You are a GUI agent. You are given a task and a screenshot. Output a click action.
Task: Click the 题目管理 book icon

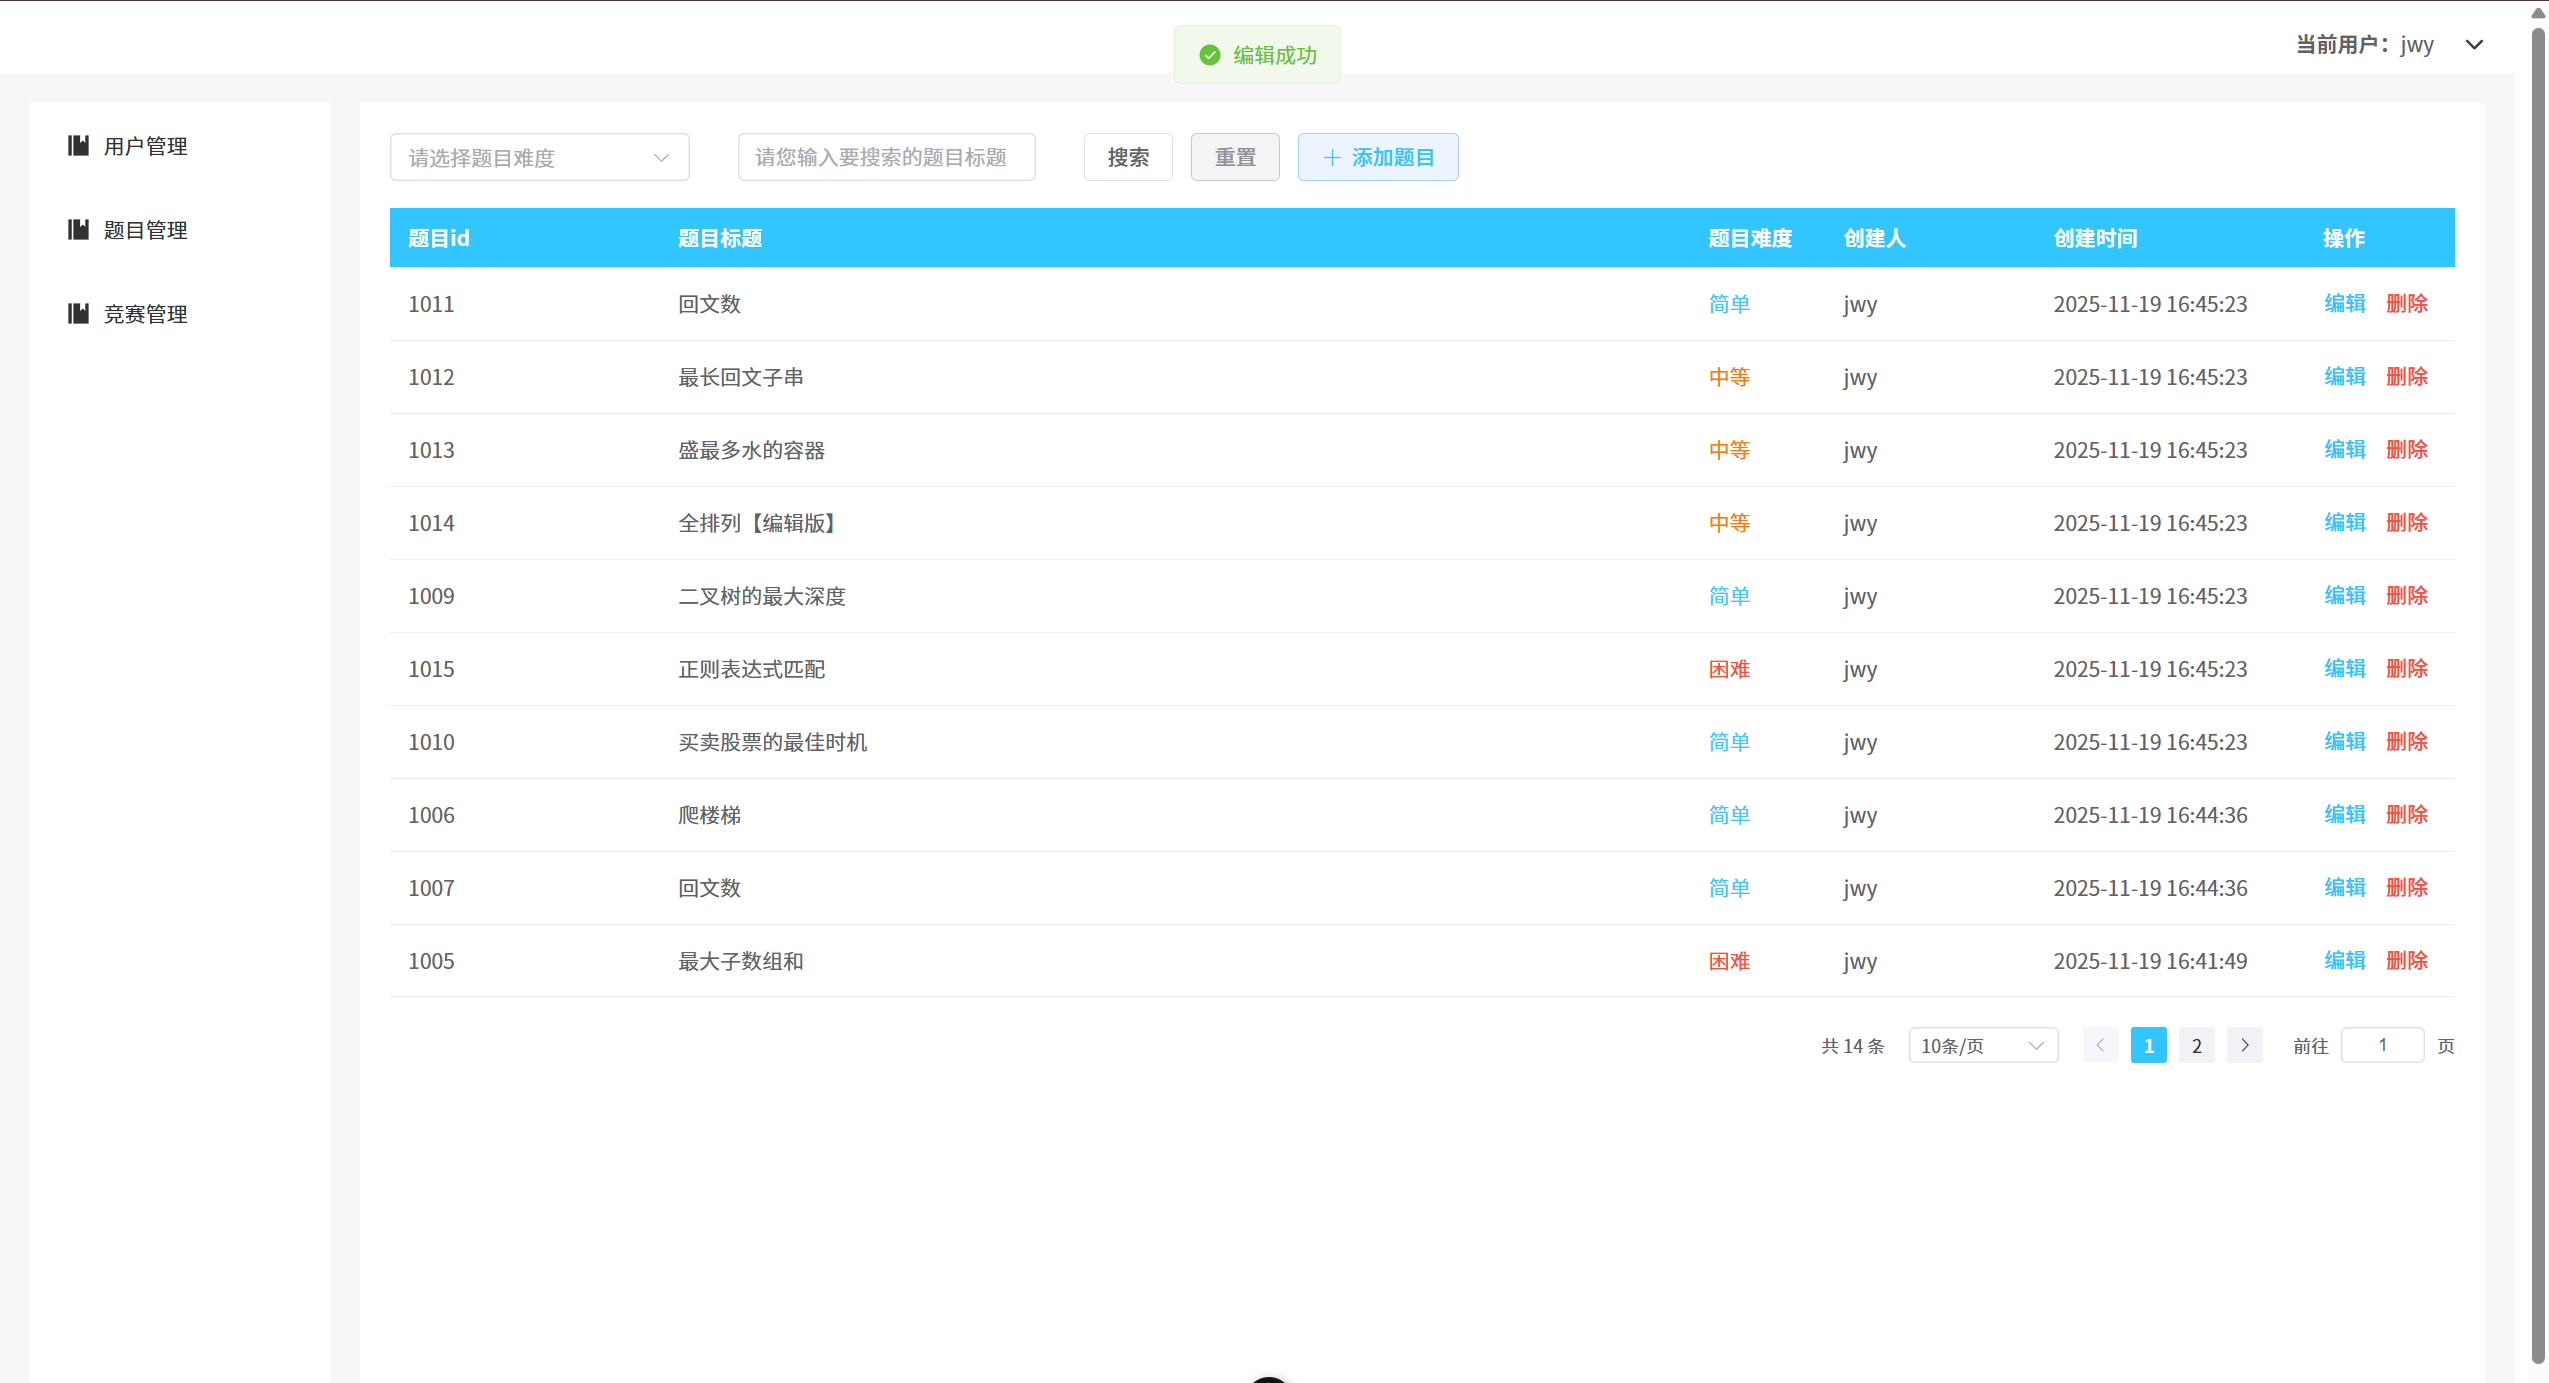coord(79,229)
